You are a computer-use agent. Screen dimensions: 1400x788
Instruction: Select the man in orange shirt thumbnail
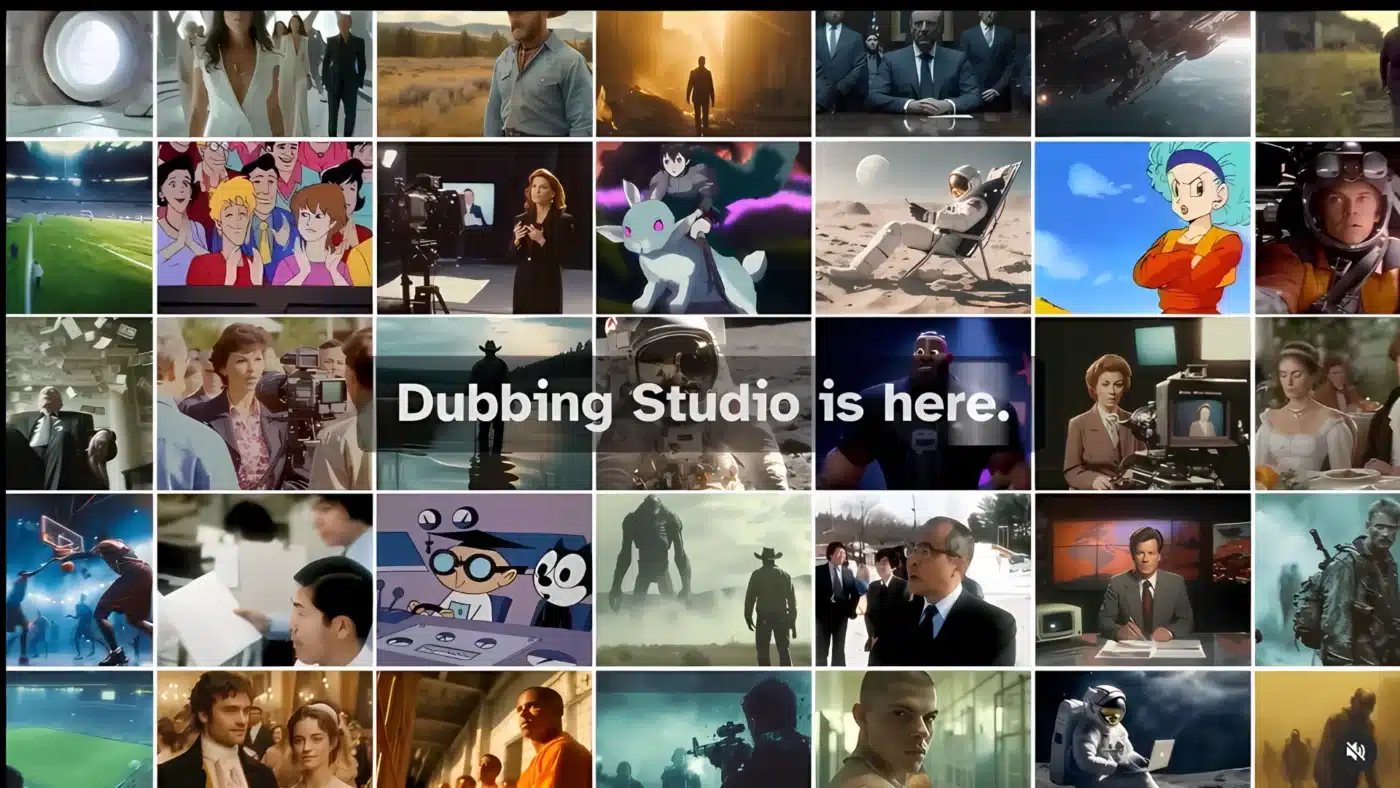click(485, 729)
